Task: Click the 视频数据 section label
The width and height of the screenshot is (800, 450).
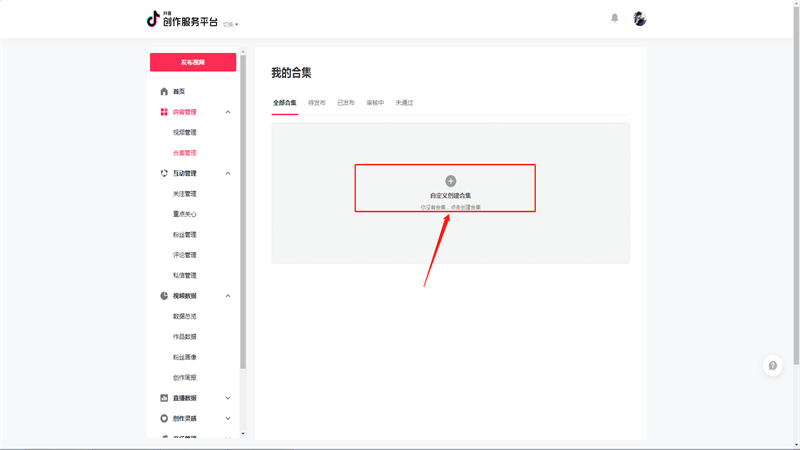Action: coord(185,296)
